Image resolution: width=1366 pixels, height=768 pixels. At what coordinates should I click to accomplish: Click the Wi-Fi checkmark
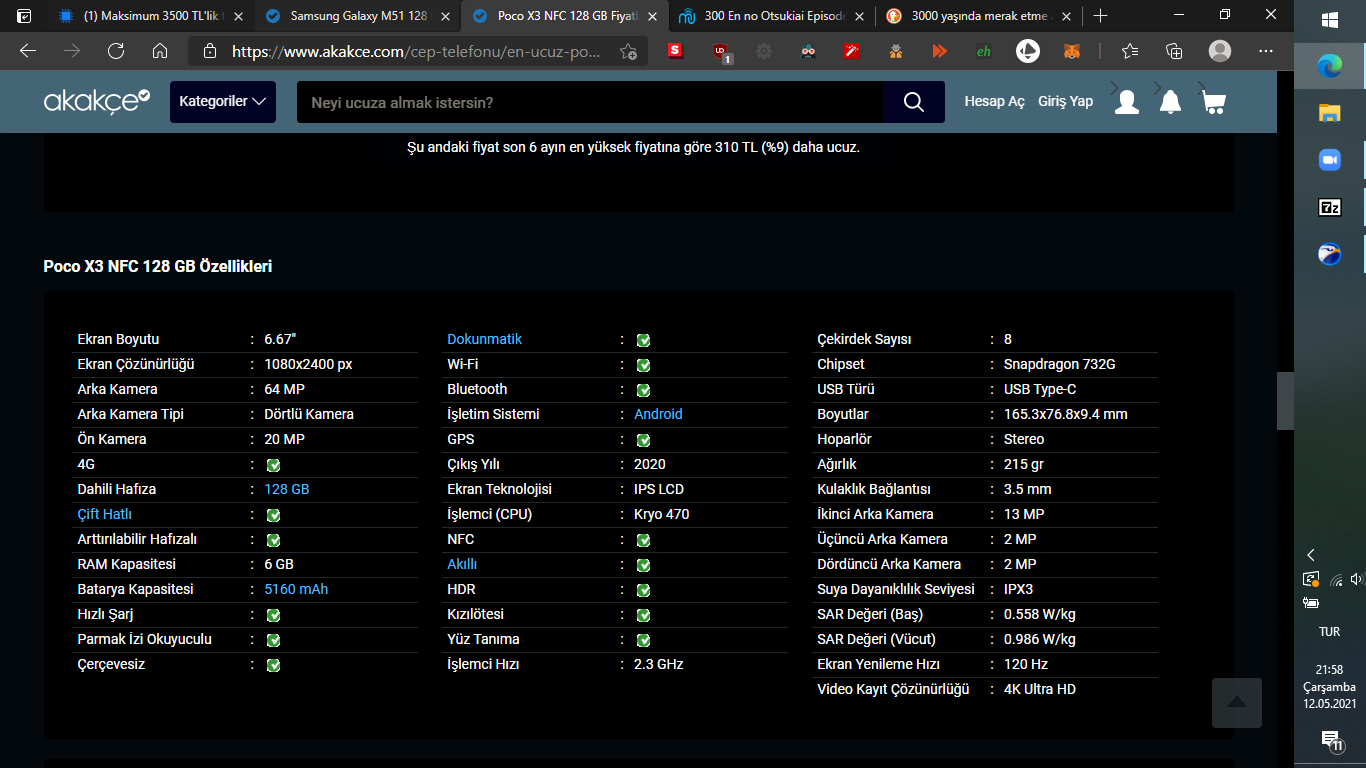coord(643,365)
